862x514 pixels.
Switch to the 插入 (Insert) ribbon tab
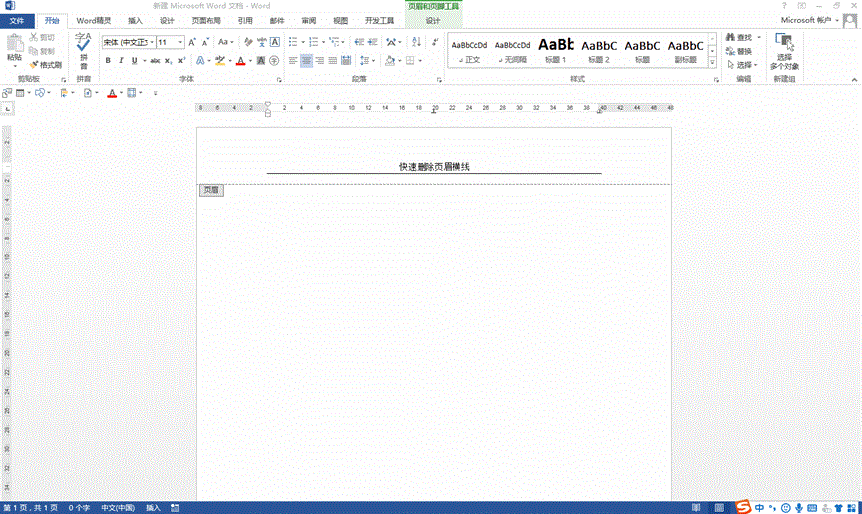click(x=135, y=20)
